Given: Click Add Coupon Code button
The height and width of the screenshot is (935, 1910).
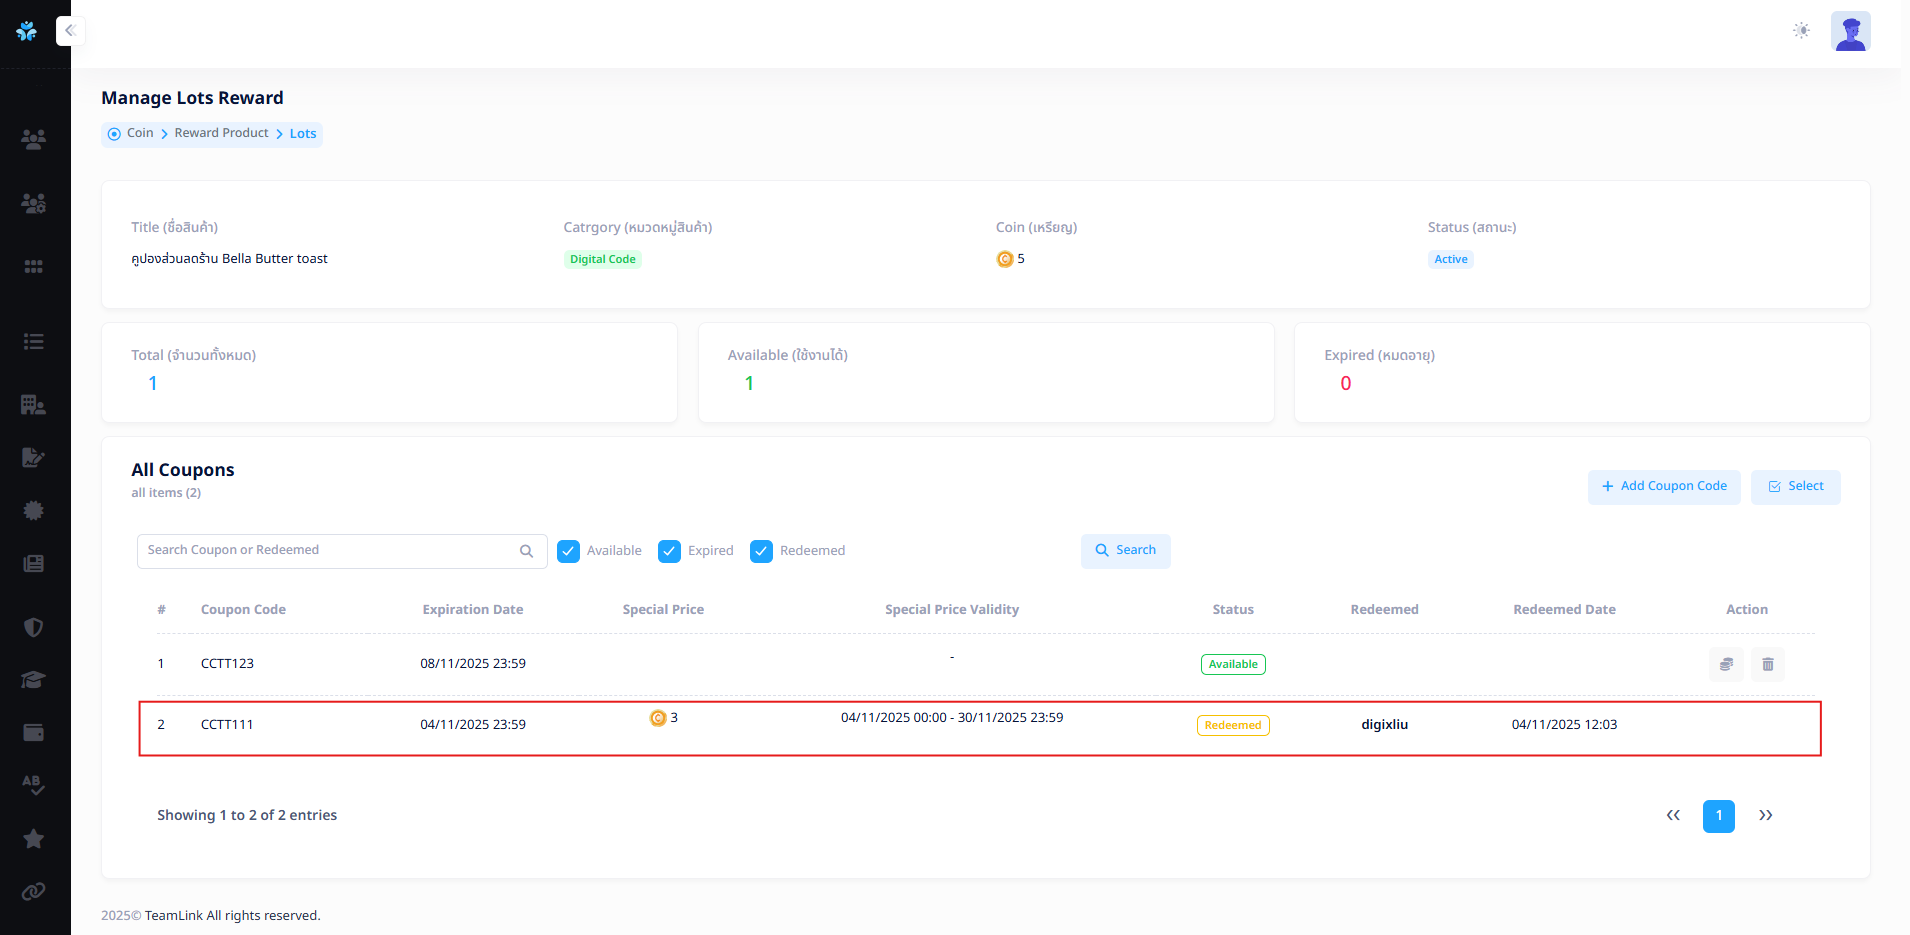Looking at the screenshot, I should [x=1663, y=487].
